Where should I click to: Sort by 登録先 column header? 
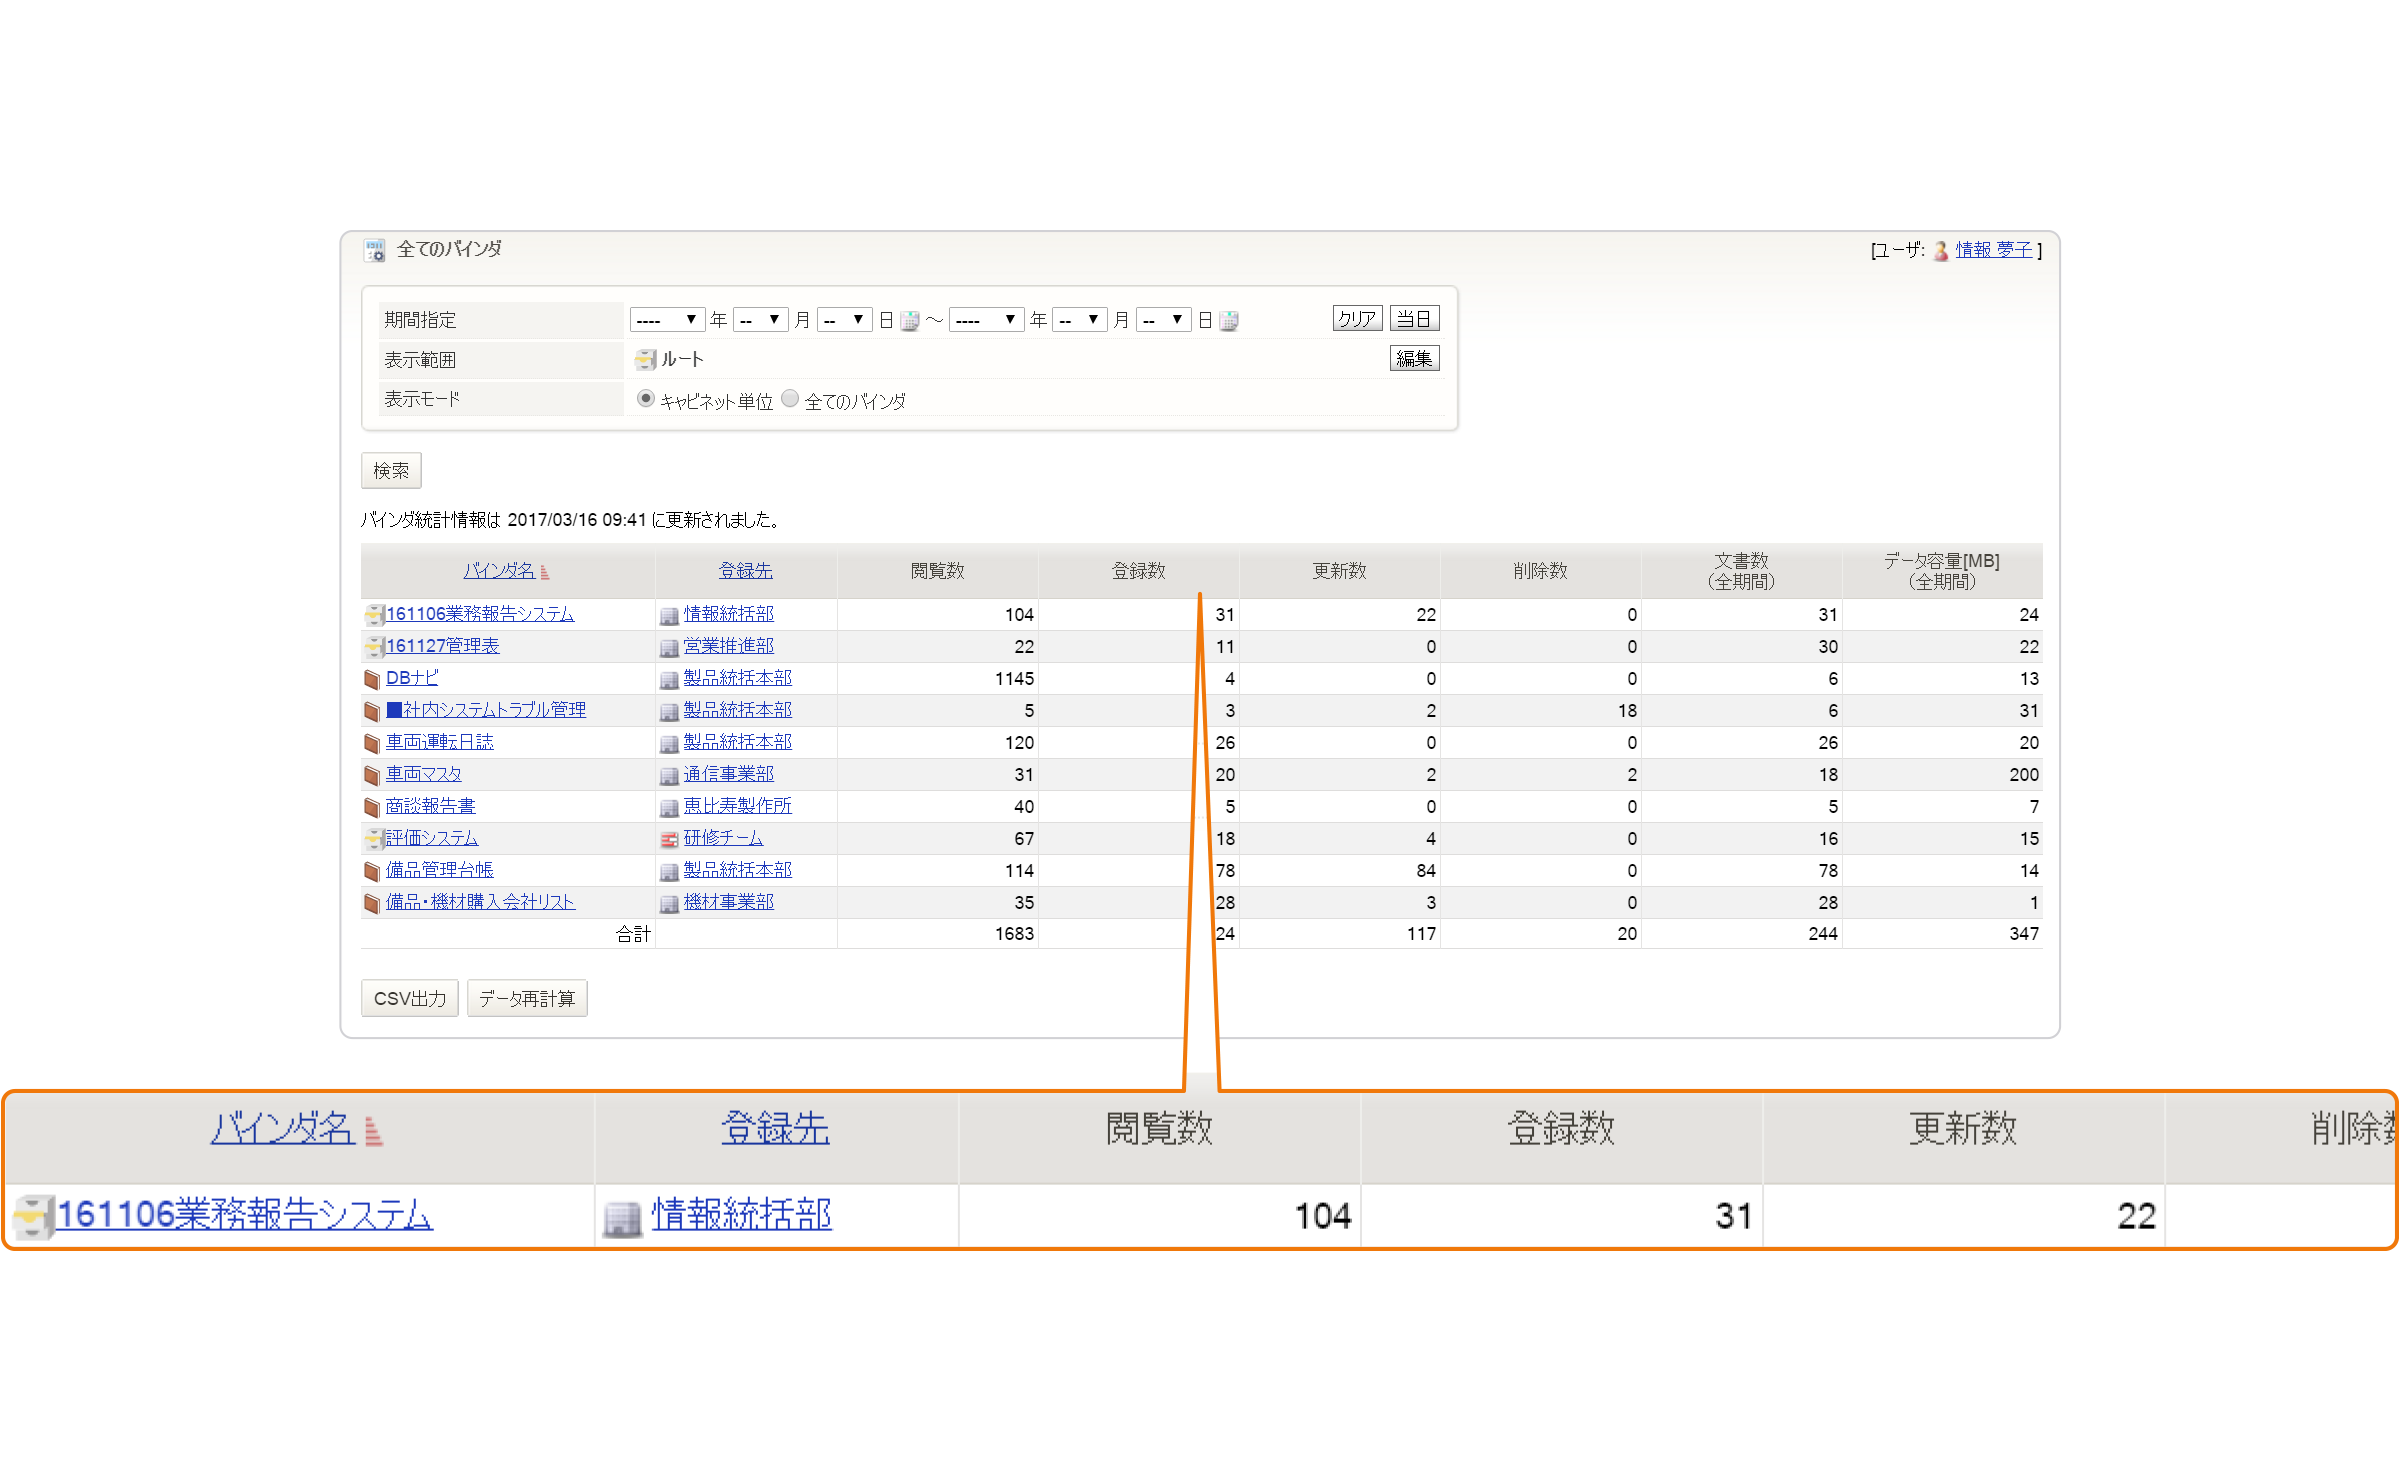coord(746,571)
